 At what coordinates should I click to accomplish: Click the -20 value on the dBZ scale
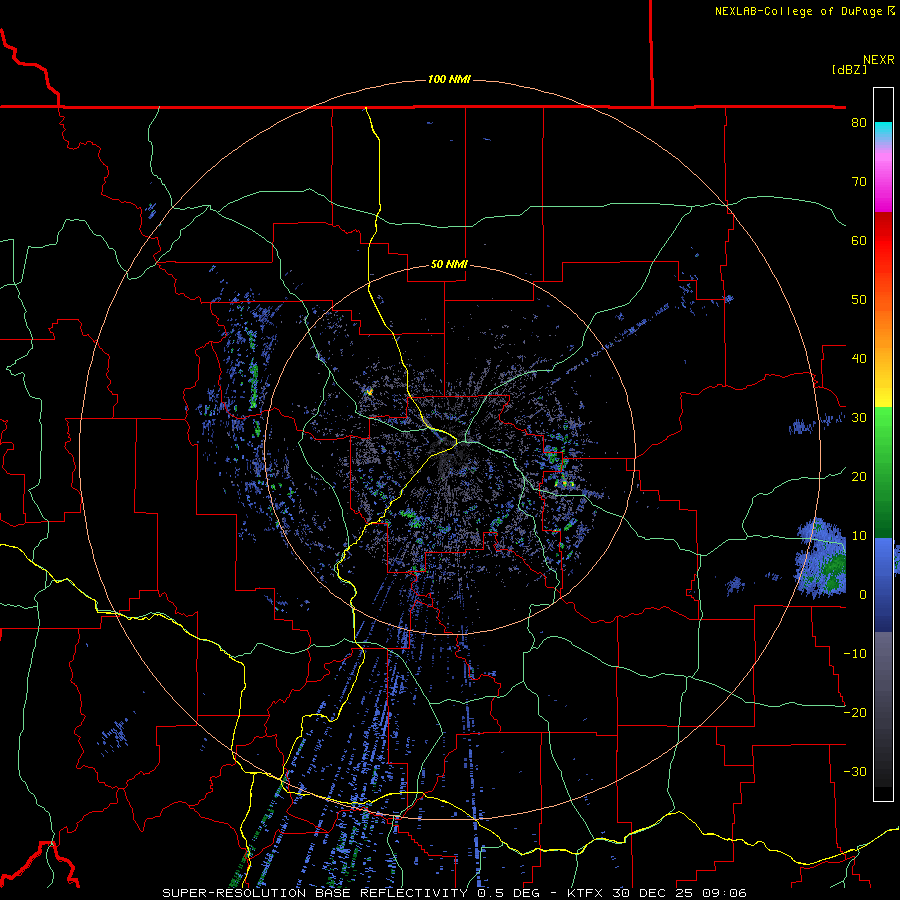click(855, 712)
